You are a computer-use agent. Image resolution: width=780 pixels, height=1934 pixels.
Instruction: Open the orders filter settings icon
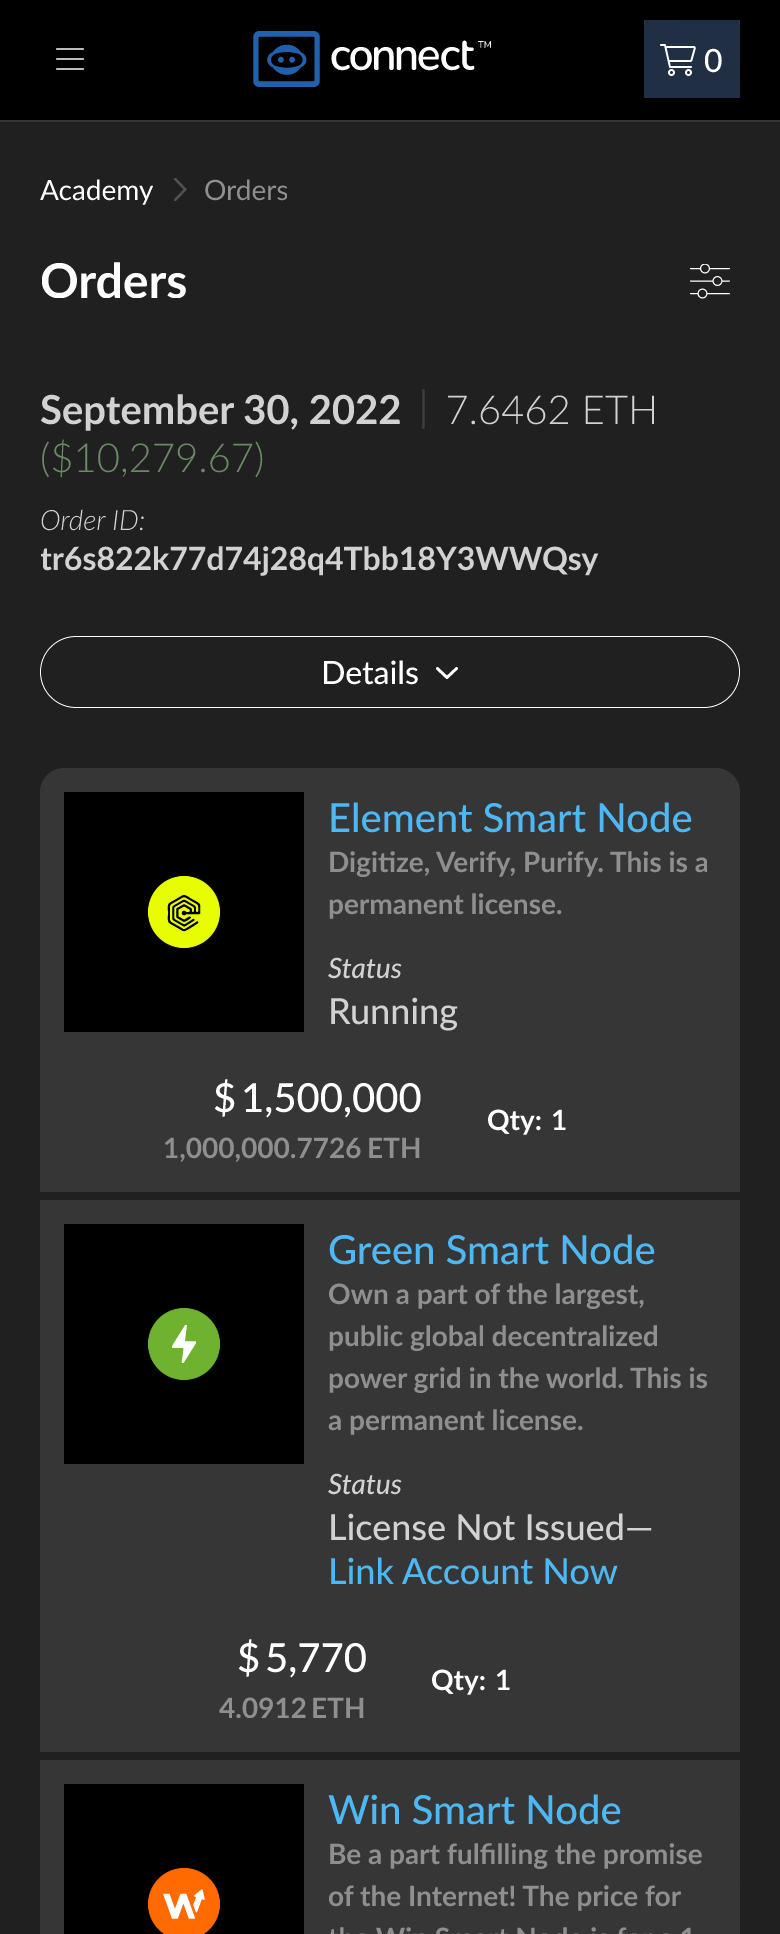(710, 281)
